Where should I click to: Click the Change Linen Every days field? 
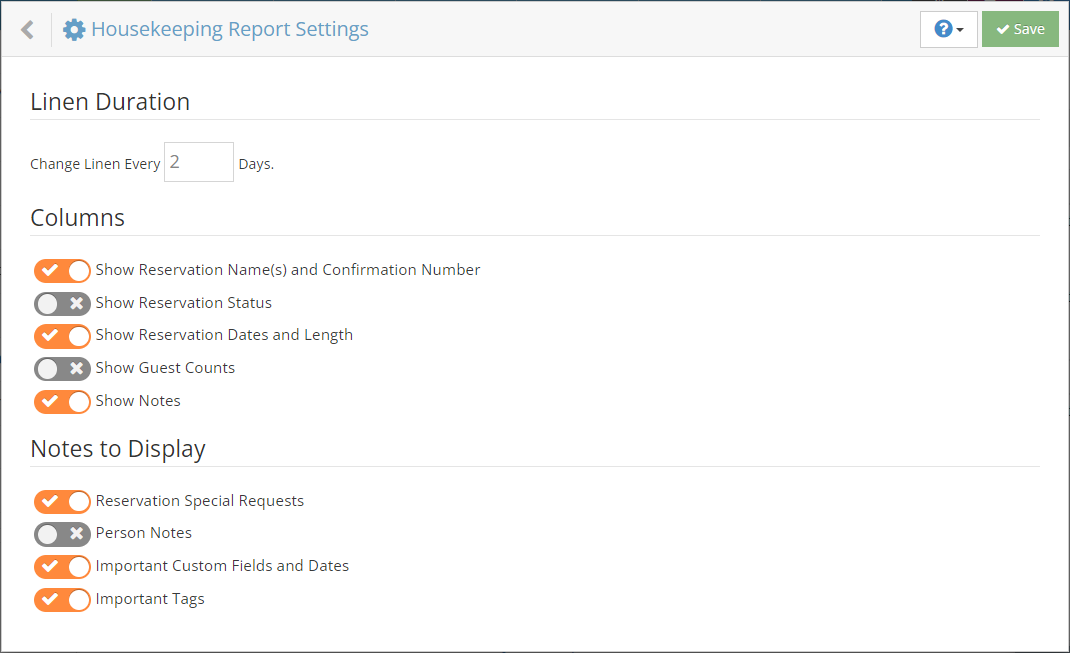199,162
